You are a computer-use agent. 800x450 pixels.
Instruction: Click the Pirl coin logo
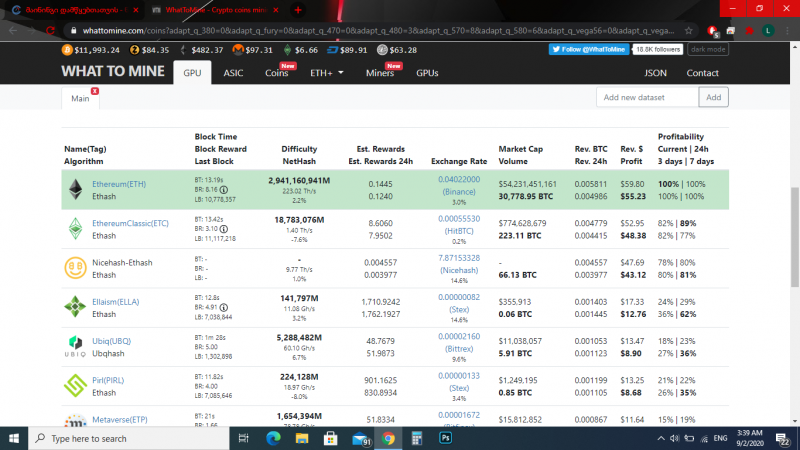click(75, 384)
